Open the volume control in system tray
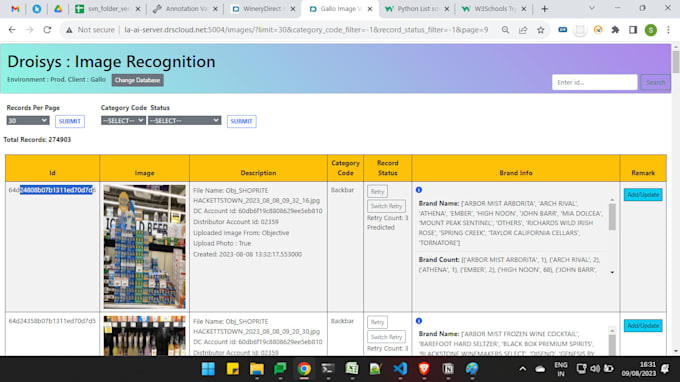This screenshot has width=680, height=382. click(595, 369)
